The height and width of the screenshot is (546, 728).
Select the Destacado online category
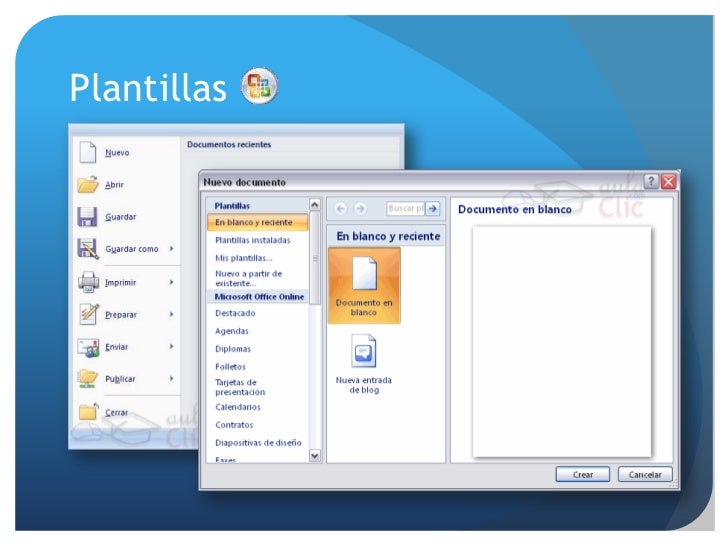pyautogui.click(x=235, y=313)
